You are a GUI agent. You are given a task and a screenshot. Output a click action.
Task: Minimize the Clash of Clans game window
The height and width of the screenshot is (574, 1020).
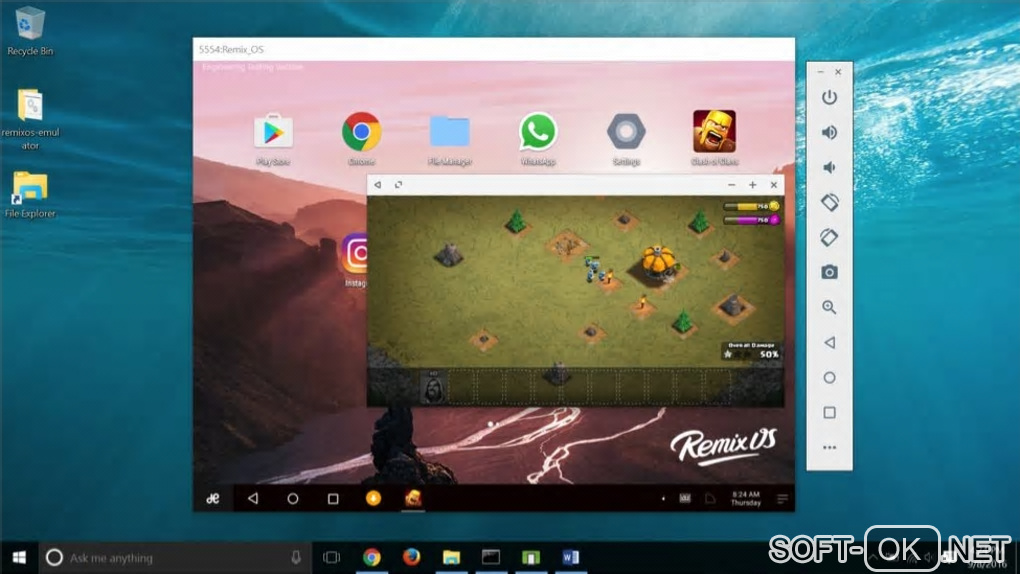[x=731, y=185]
